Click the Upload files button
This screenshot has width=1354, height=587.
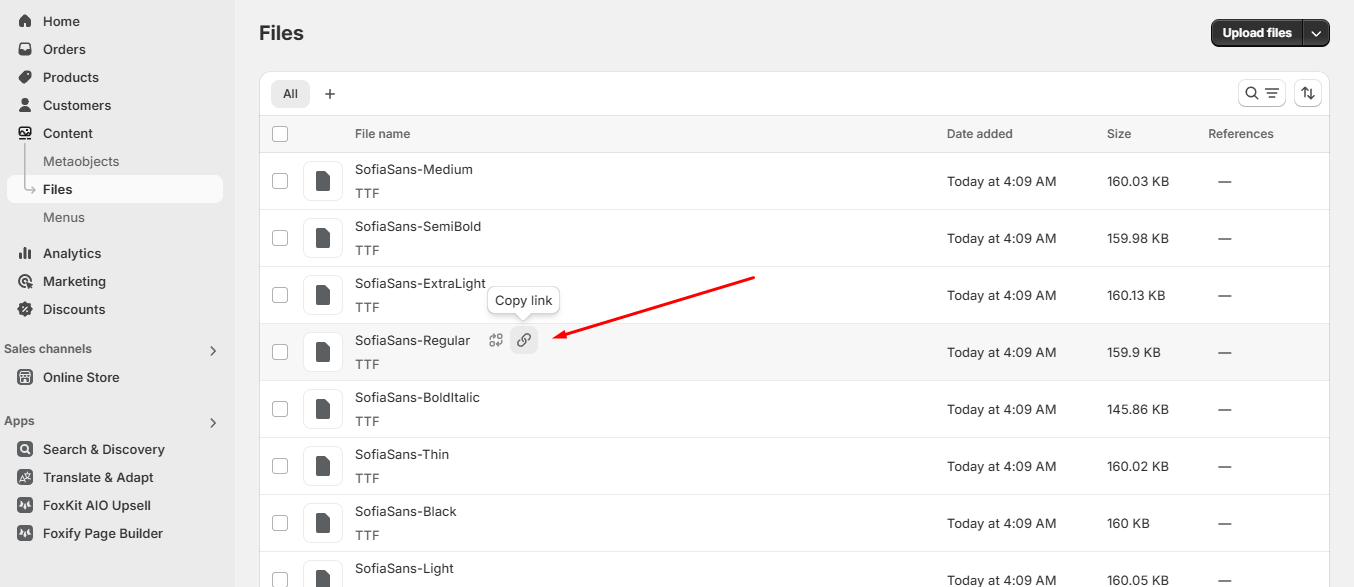1257,33
